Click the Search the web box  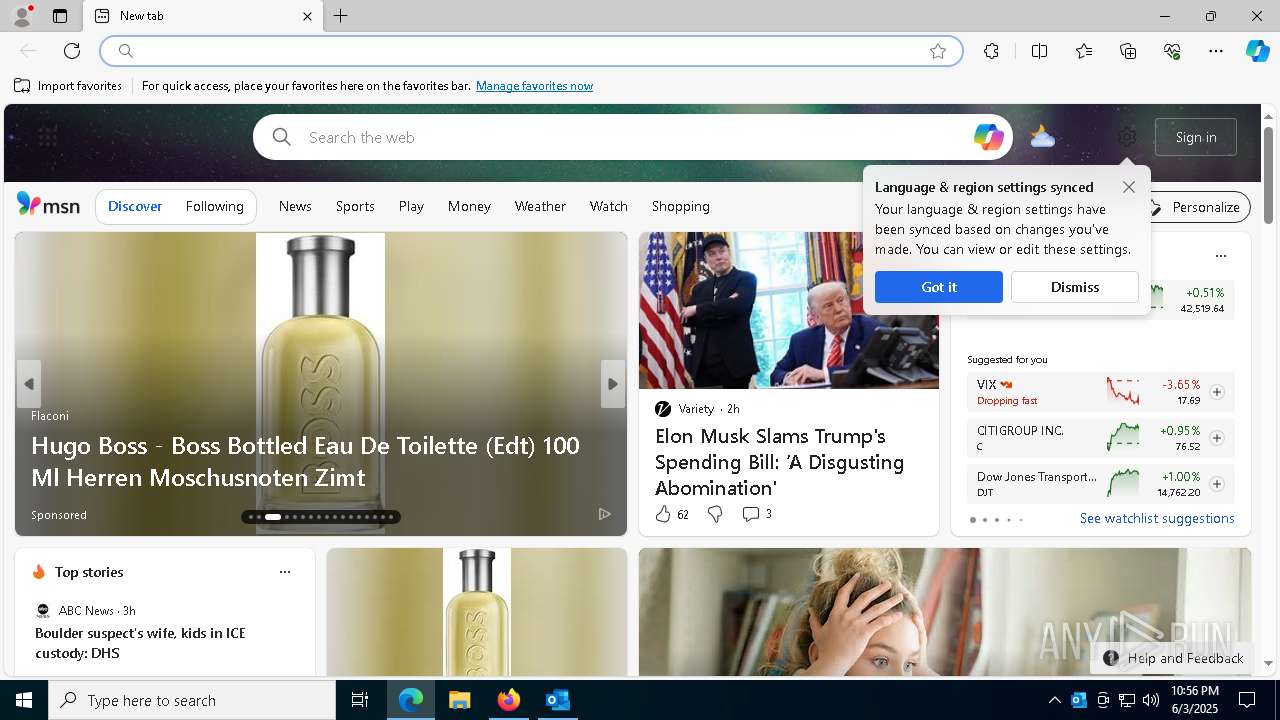pos(630,137)
